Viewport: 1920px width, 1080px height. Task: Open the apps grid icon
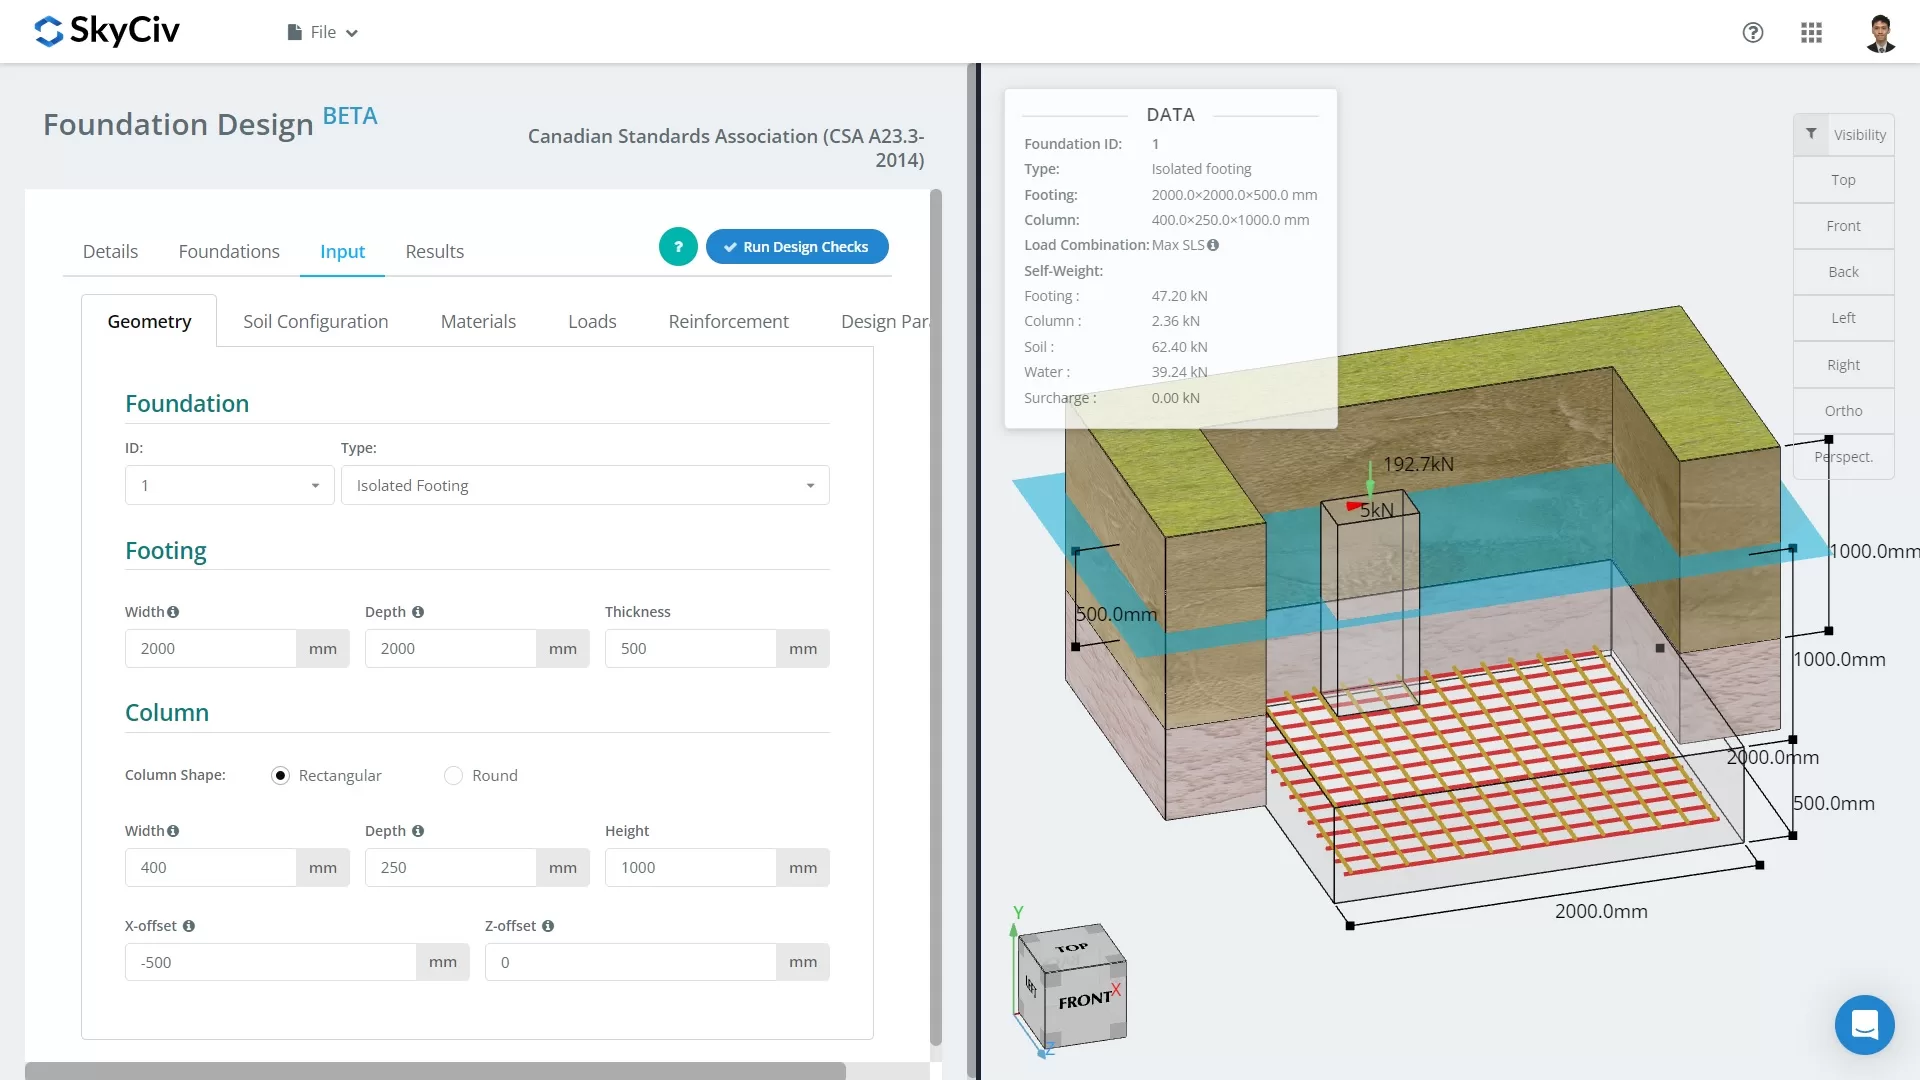pos(1811,32)
